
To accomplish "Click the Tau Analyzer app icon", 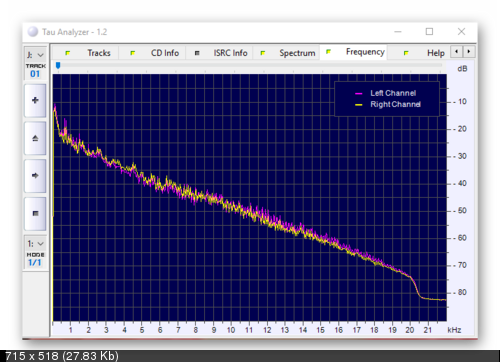I will 33,32.
